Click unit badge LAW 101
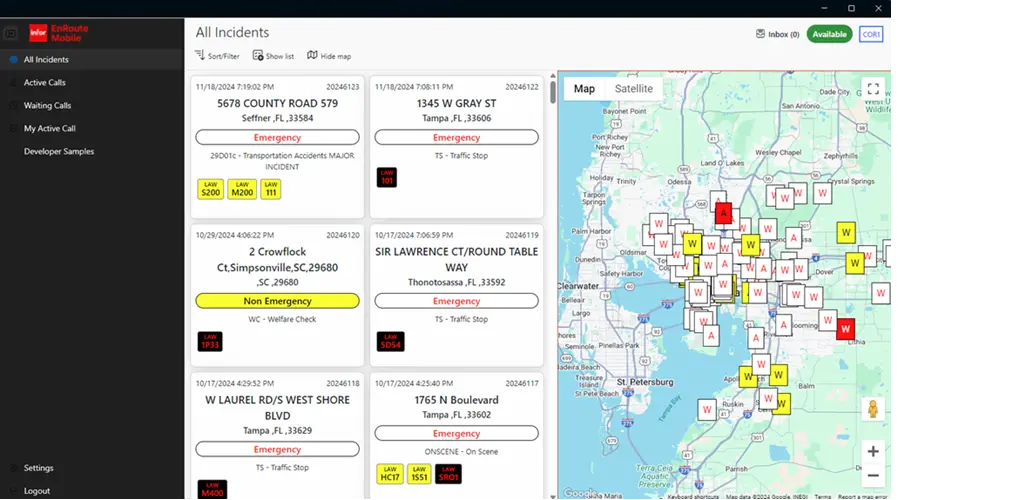The image size is (1024, 500). pyautogui.click(x=387, y=178)
